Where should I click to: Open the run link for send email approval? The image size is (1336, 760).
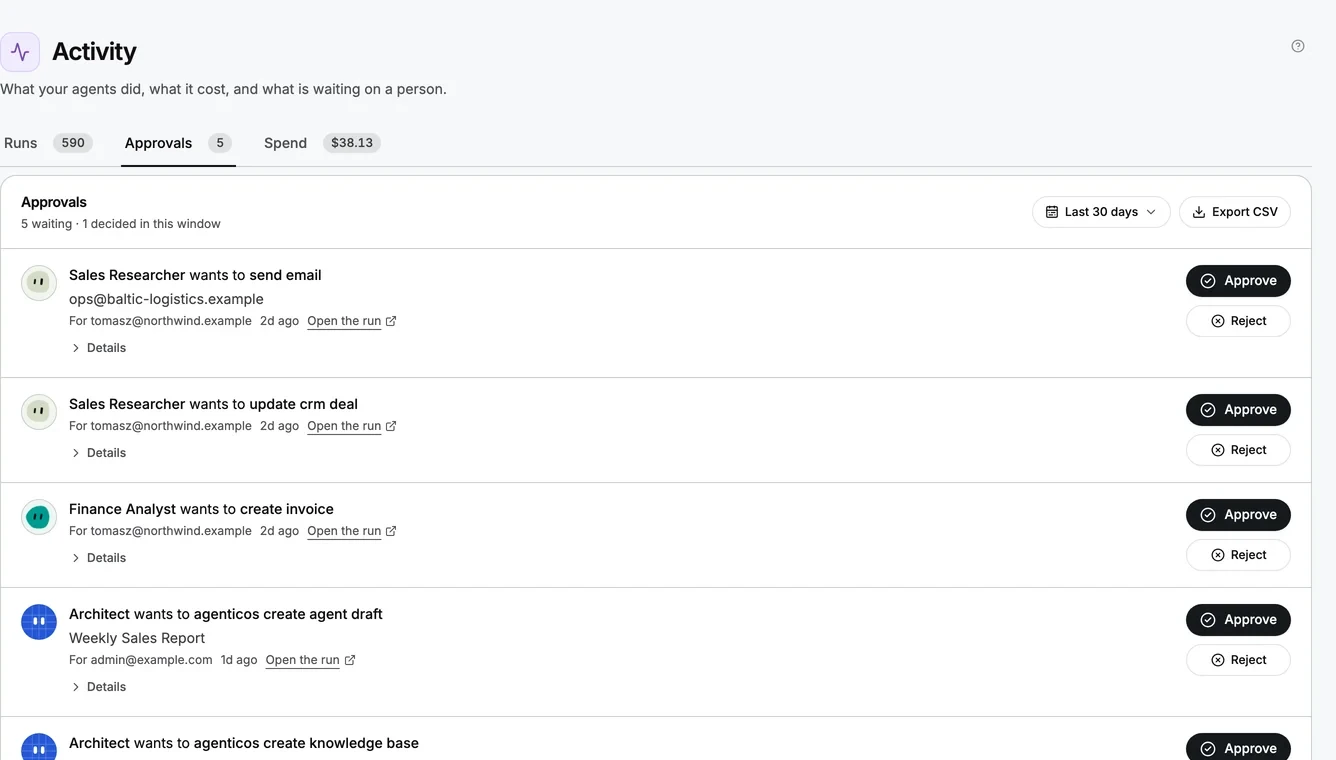coord(351,321)
